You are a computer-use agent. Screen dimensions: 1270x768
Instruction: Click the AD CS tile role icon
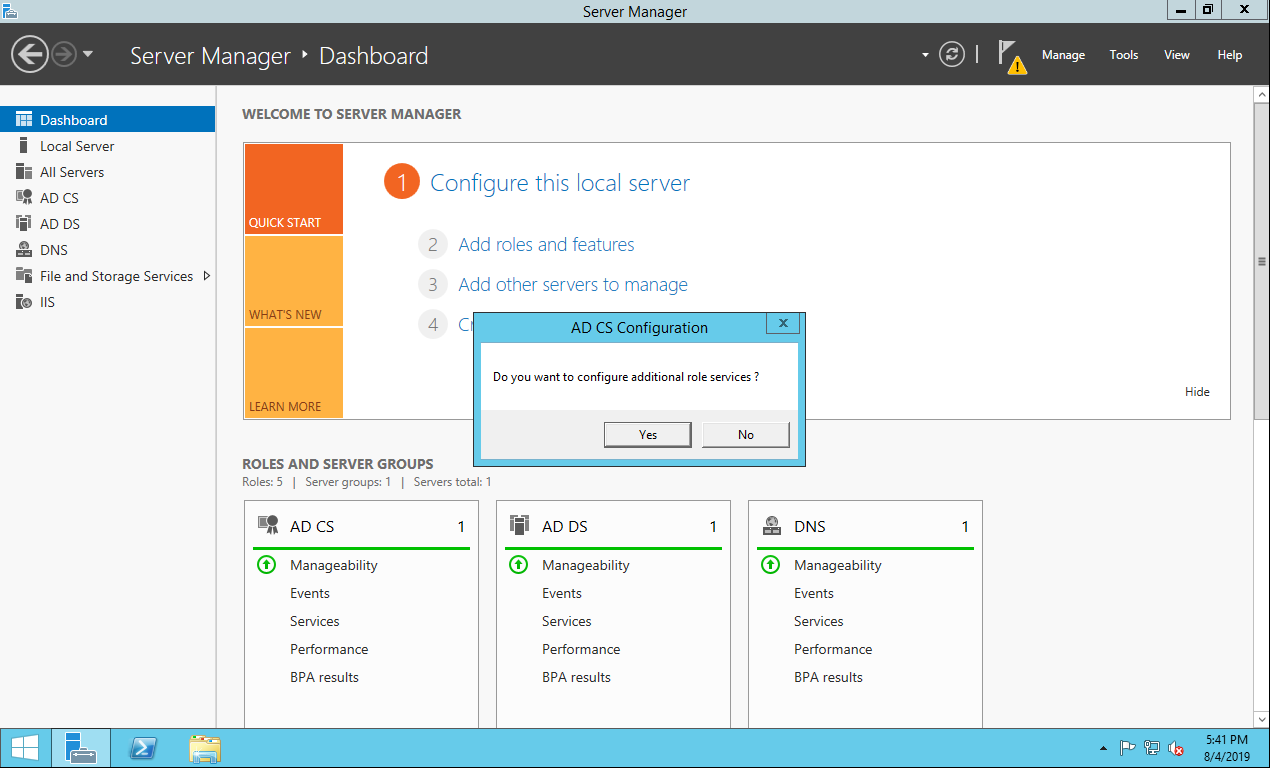click(x=268, y=526)
